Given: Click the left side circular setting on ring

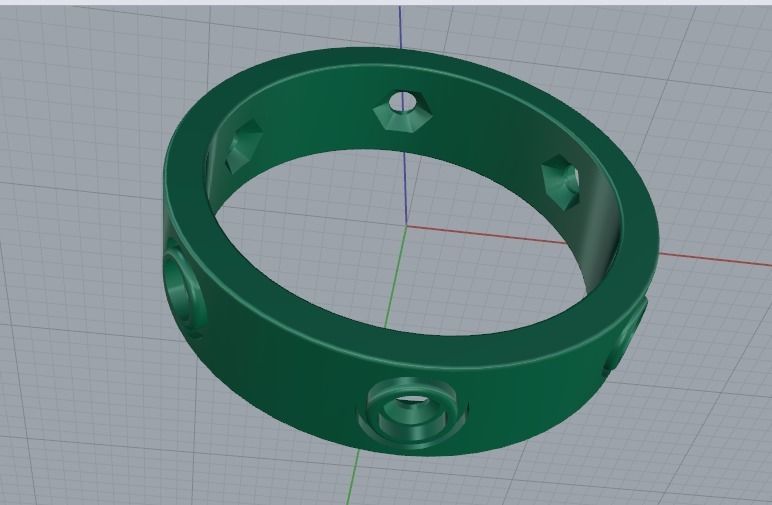Looking at the screenshot, I should [x=183, y=291].
